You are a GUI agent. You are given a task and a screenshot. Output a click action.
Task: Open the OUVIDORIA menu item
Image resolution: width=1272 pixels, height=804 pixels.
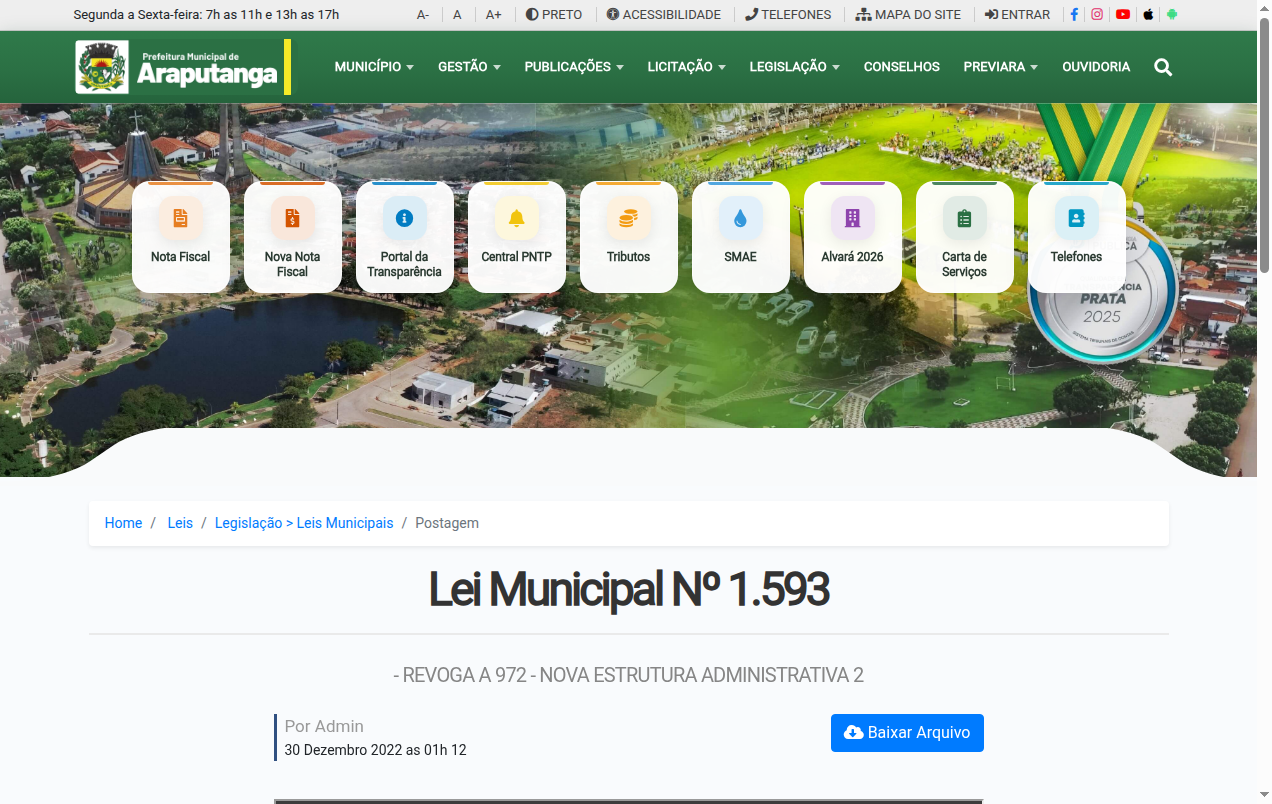tap(1096, 67)
